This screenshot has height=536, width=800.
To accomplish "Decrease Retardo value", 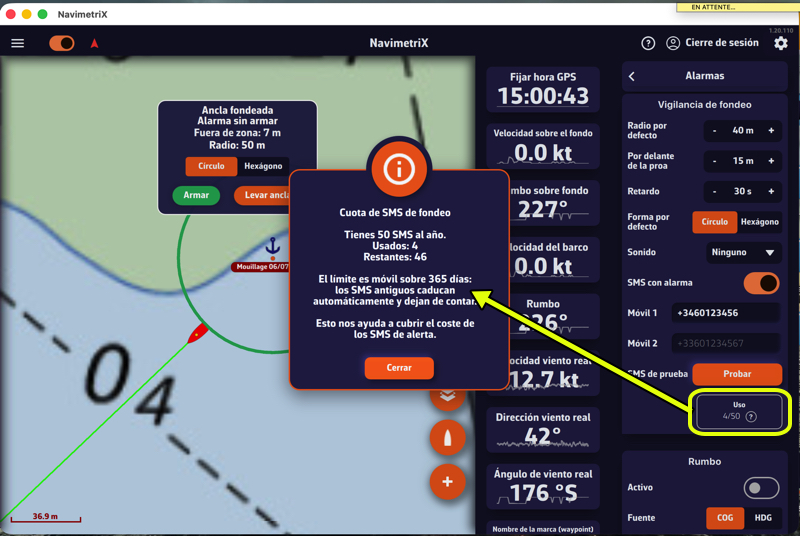I will (x=714, y=192).
